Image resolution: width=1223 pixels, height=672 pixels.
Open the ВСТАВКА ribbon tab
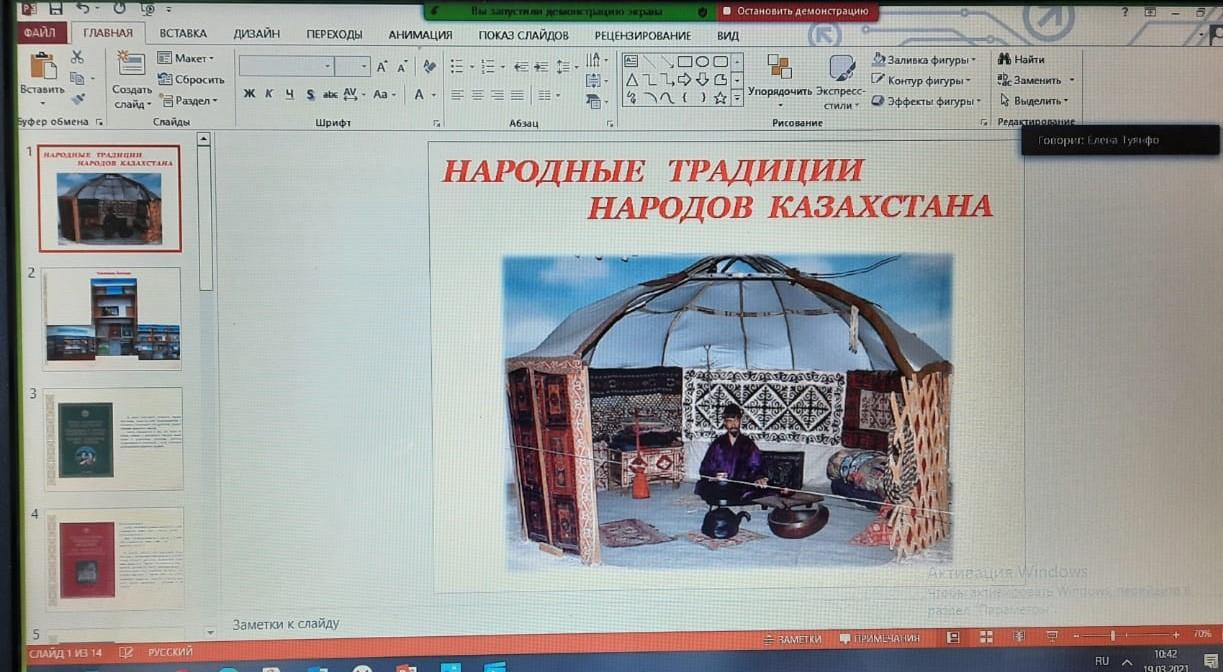point(183,34)
